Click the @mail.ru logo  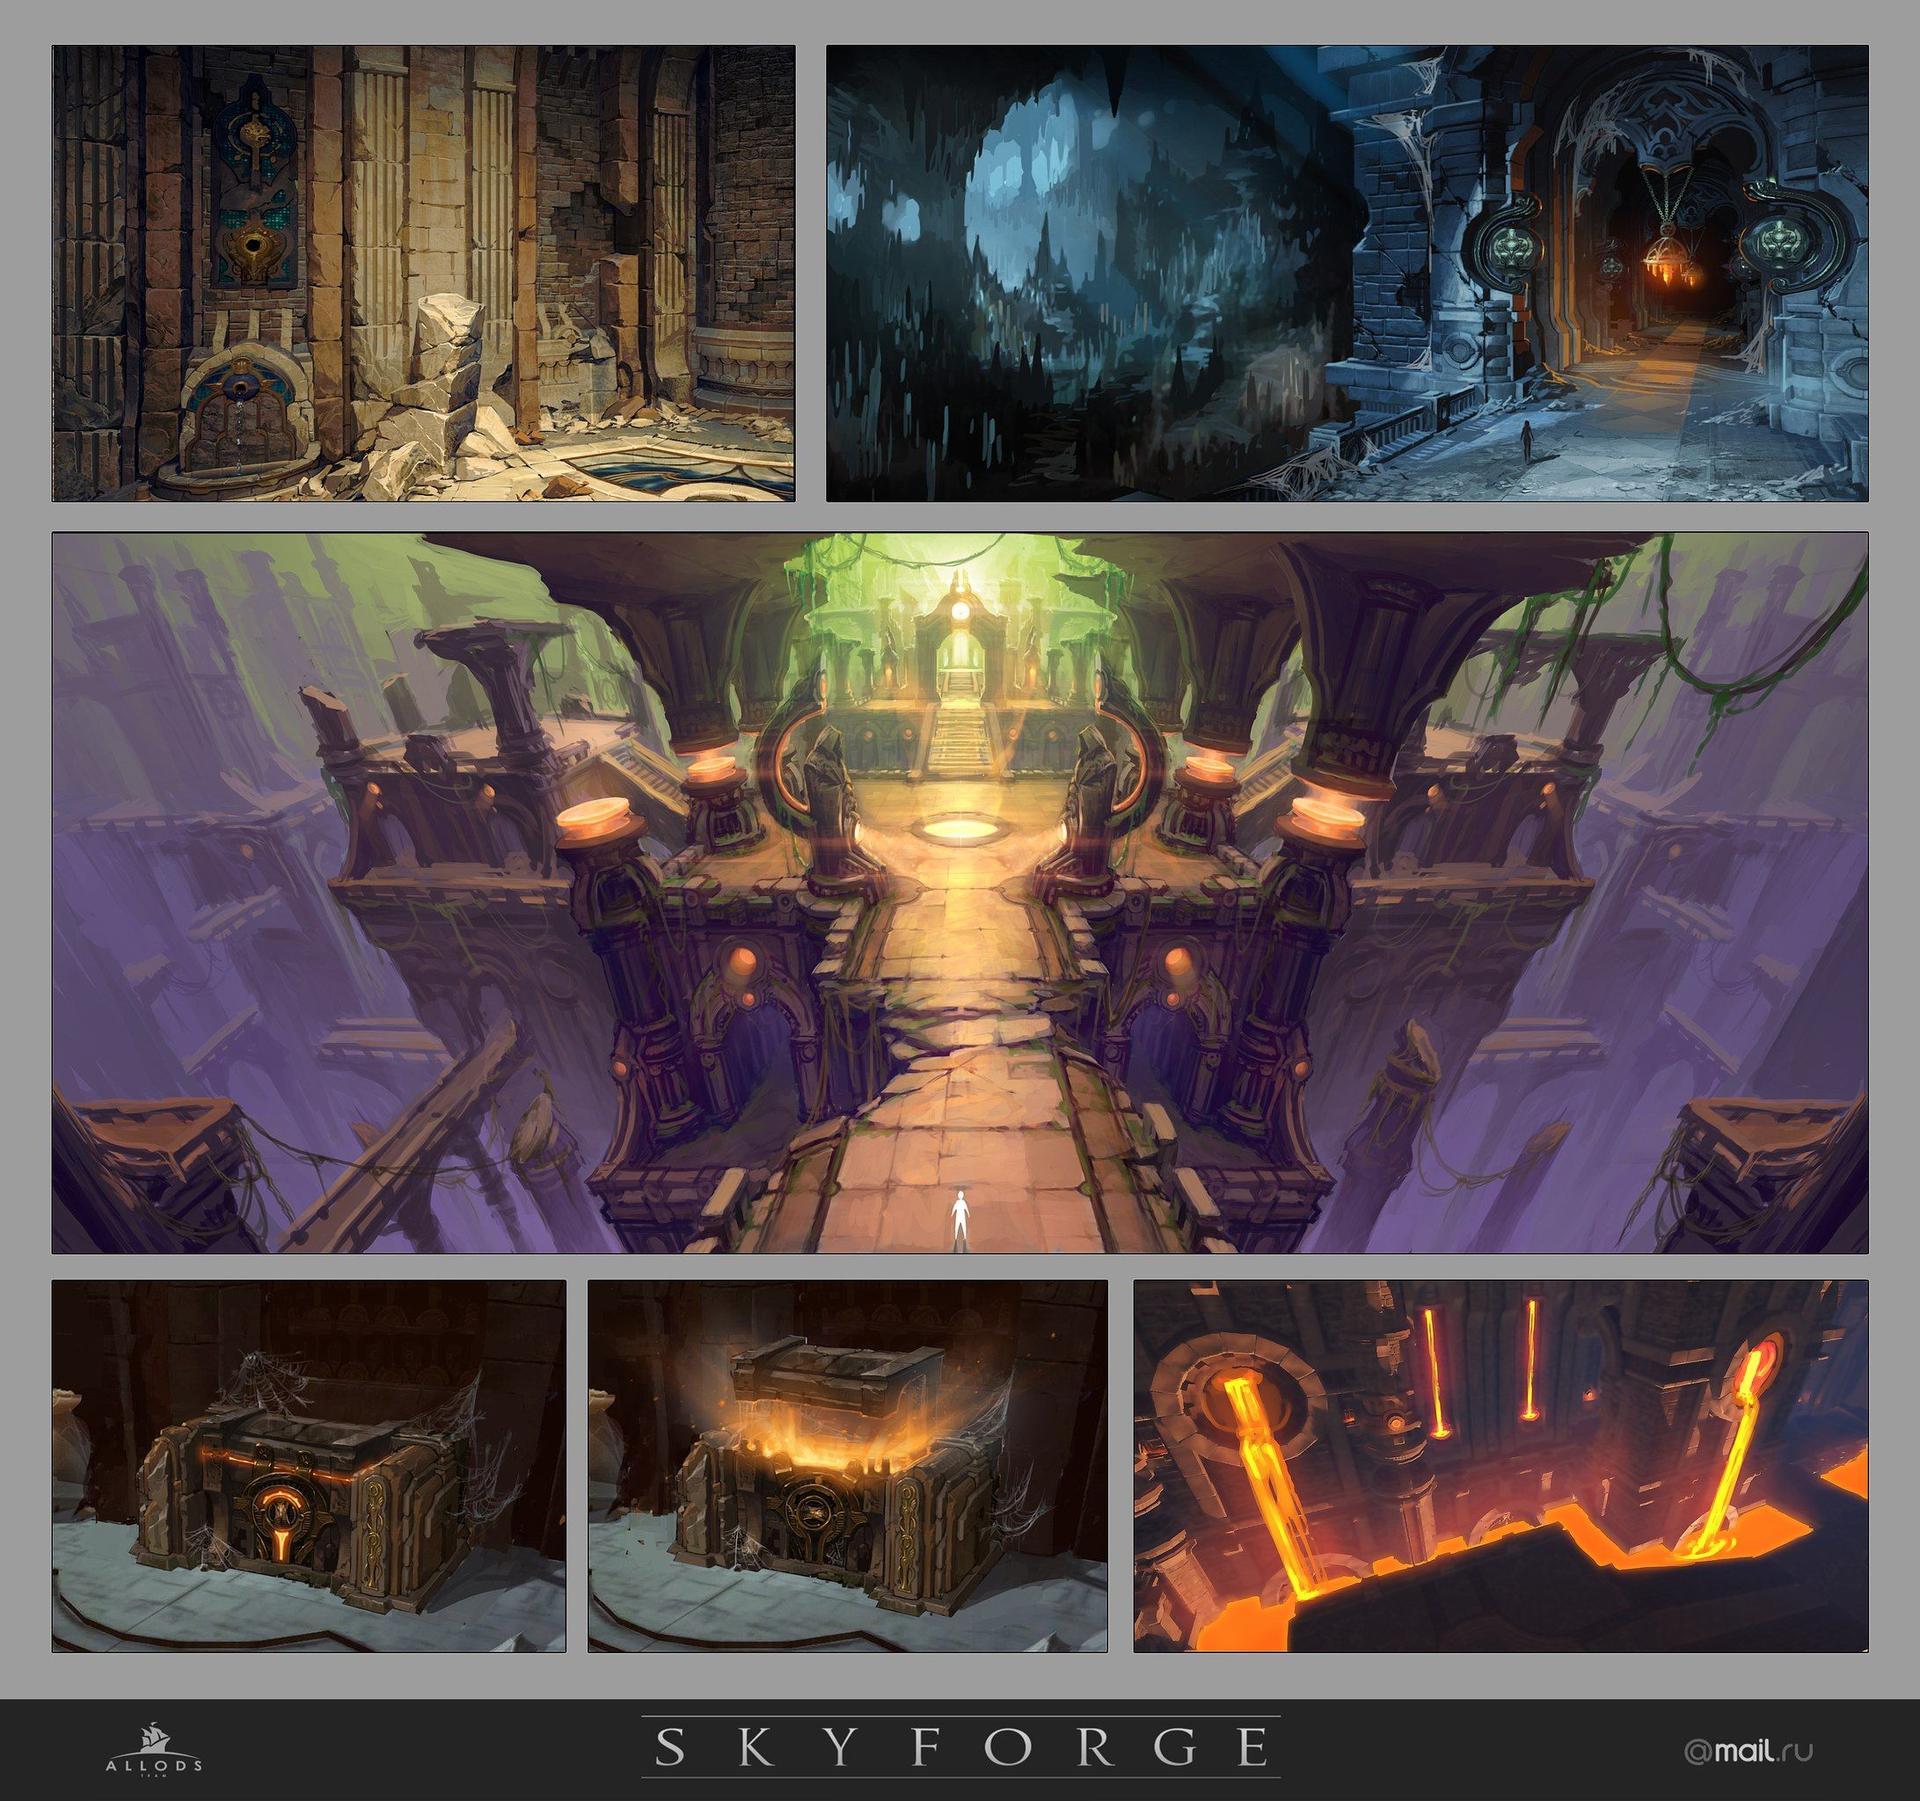pos(1747,1751)
